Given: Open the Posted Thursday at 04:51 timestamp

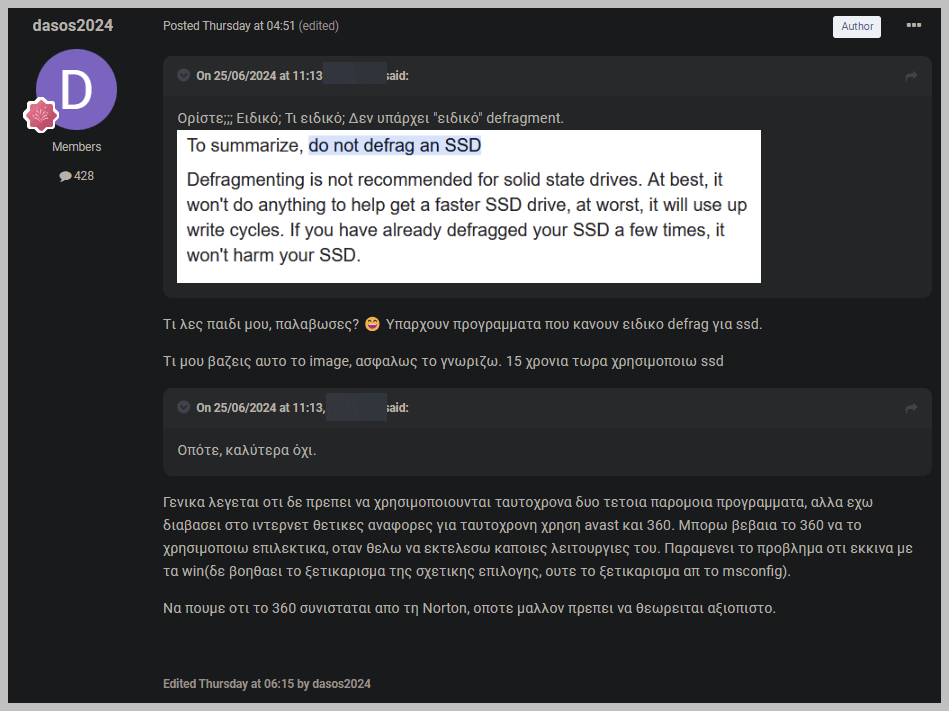Looking at the screenshot, I should pyautogui.click(x=229, y=26).
